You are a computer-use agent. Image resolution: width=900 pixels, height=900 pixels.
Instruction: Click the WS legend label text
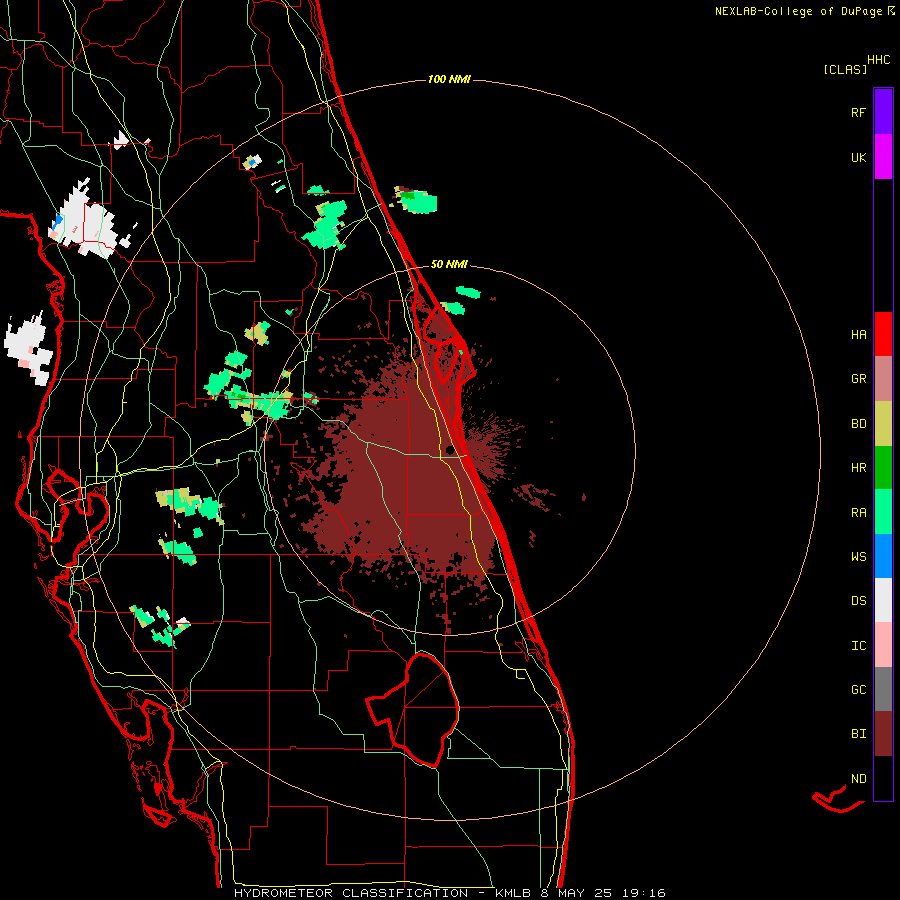point(858,557)
